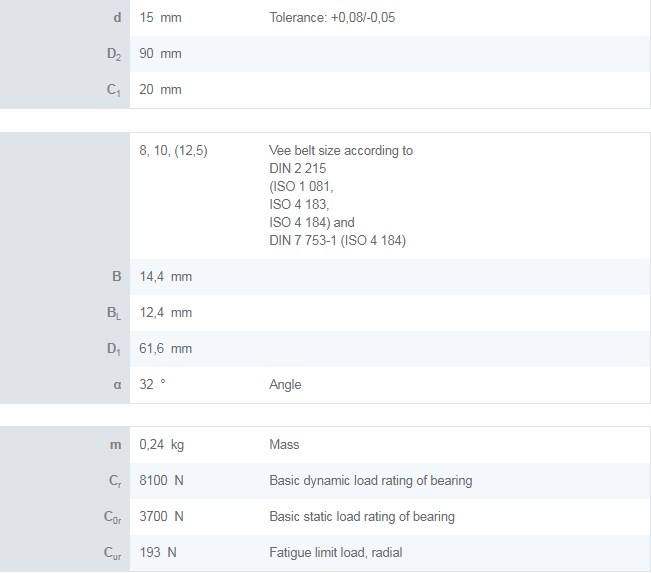Click the C0r parameter label
The image size is (651, 573).
(x=113, y=517)
